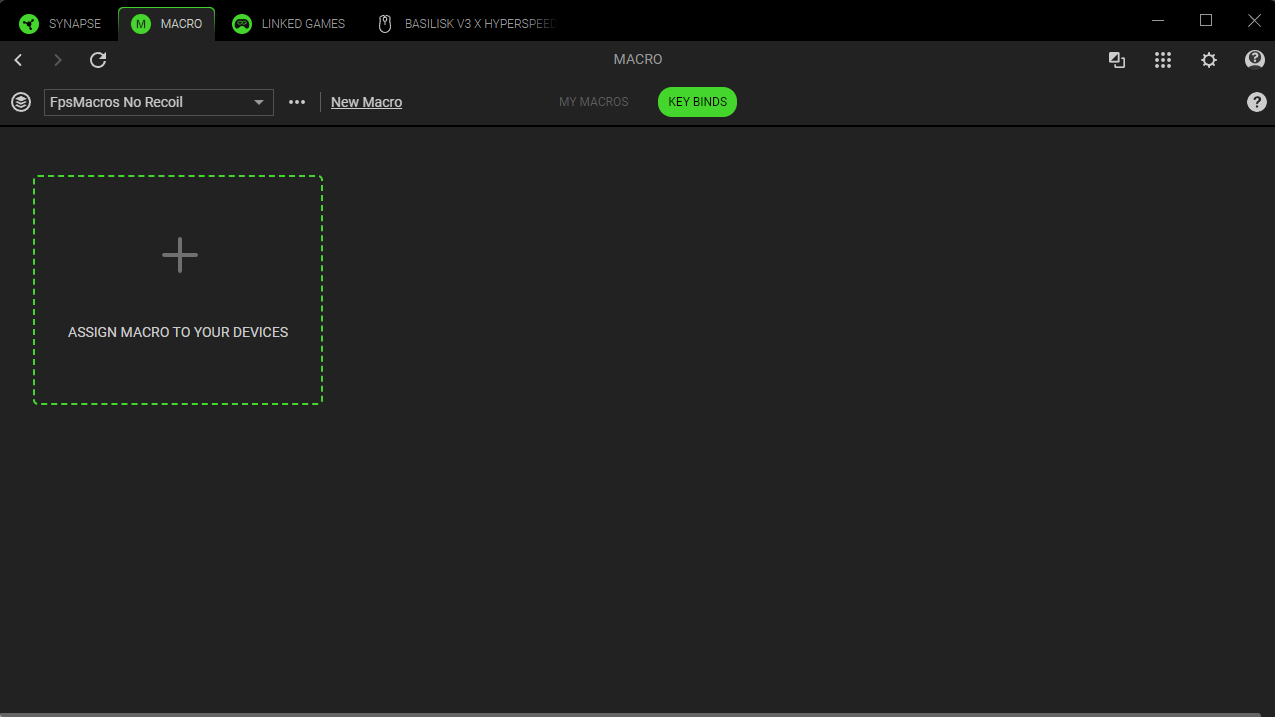
Task: Click Assign Macro To Your Devices tile
Action: coord(178,290)
